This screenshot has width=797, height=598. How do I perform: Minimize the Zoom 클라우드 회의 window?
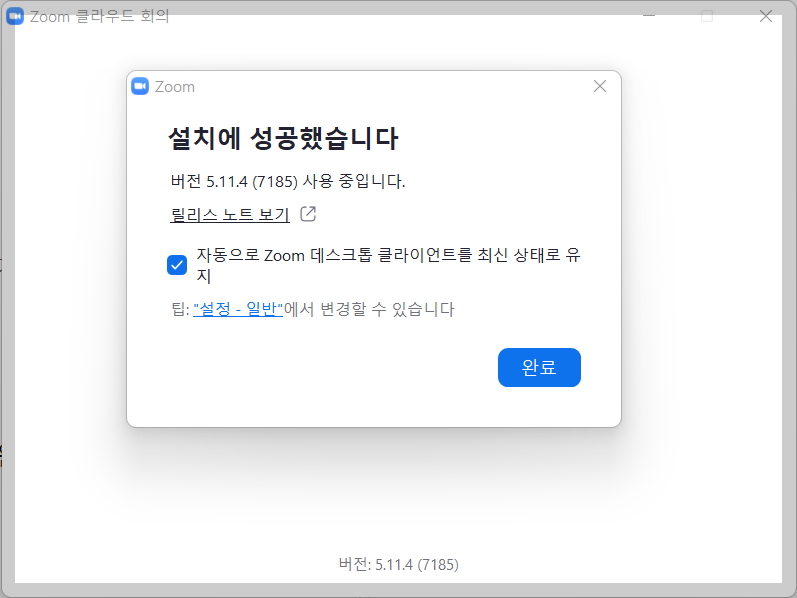(649, 16)
